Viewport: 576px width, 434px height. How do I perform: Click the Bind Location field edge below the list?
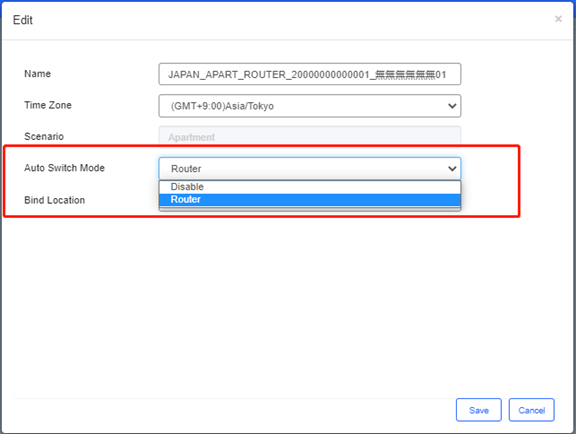point(310,209)
